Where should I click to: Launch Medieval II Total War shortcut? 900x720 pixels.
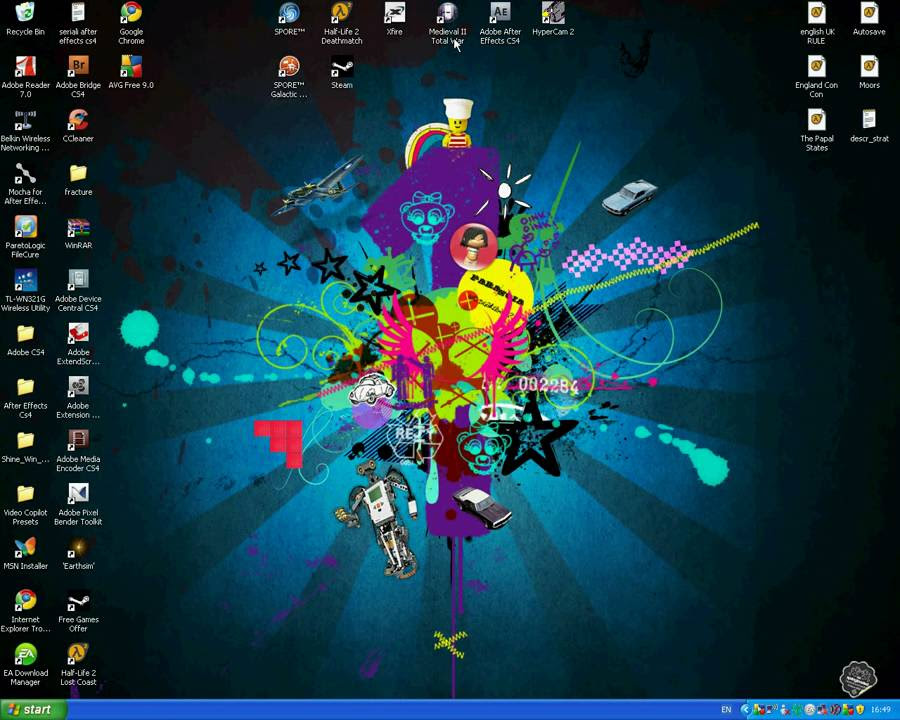click(447, 13)
